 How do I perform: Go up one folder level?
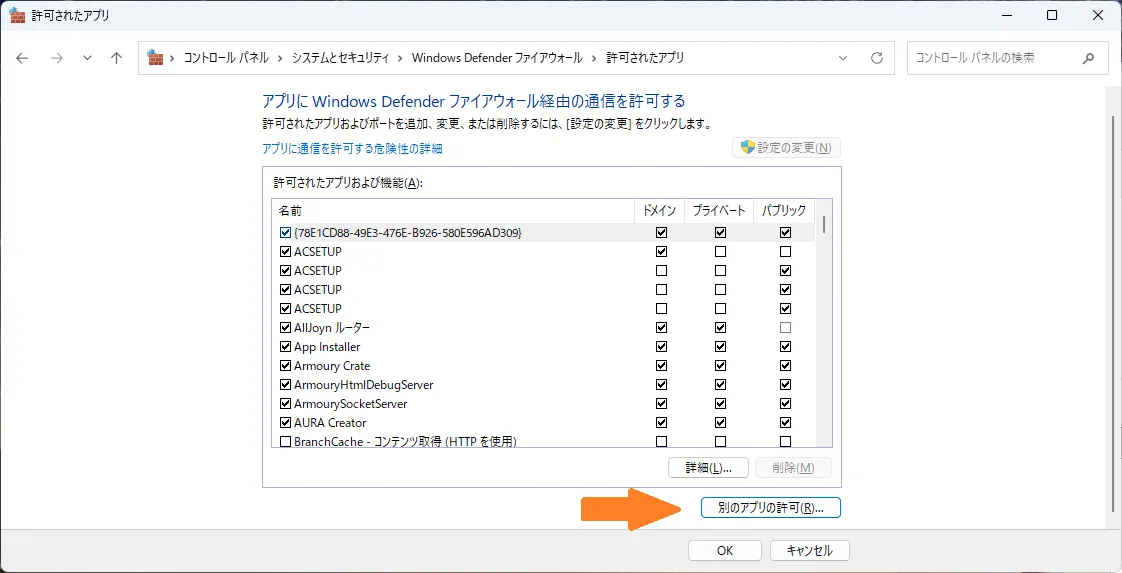tap(117, 59)
